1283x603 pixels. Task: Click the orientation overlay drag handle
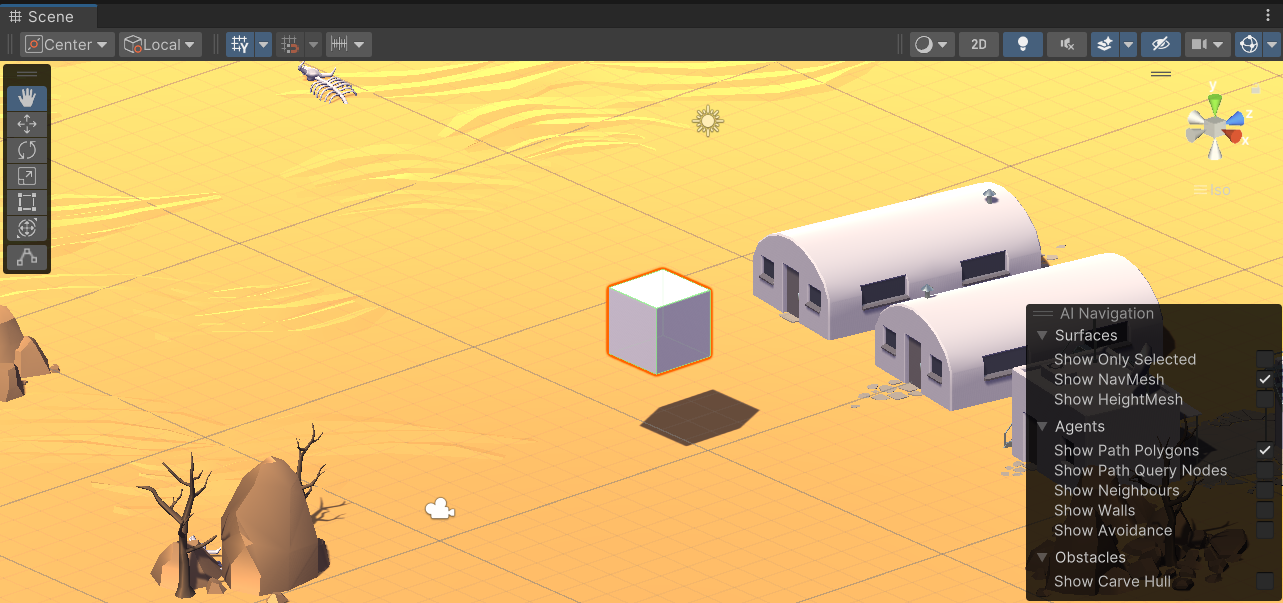pyautogui.click(x=1161, y=73)
